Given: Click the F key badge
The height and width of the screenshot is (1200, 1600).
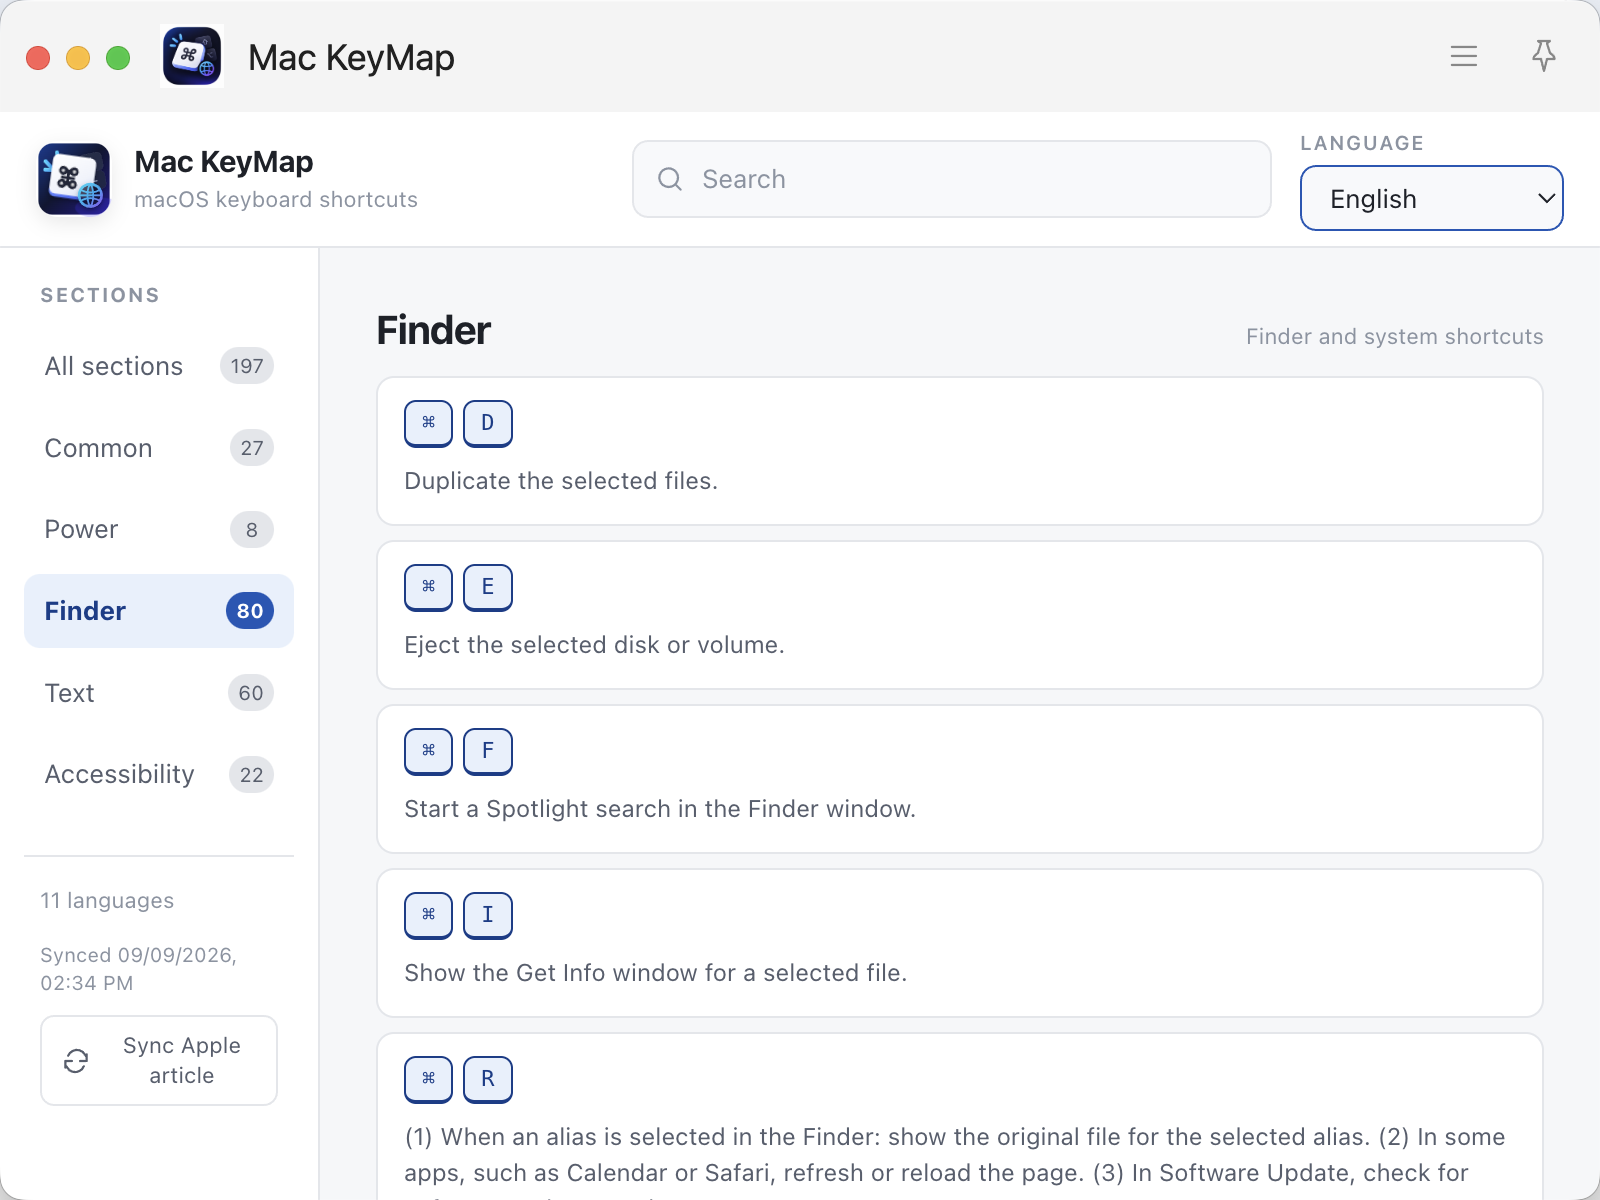Looking at the screenshot, I should coord(488,751).
